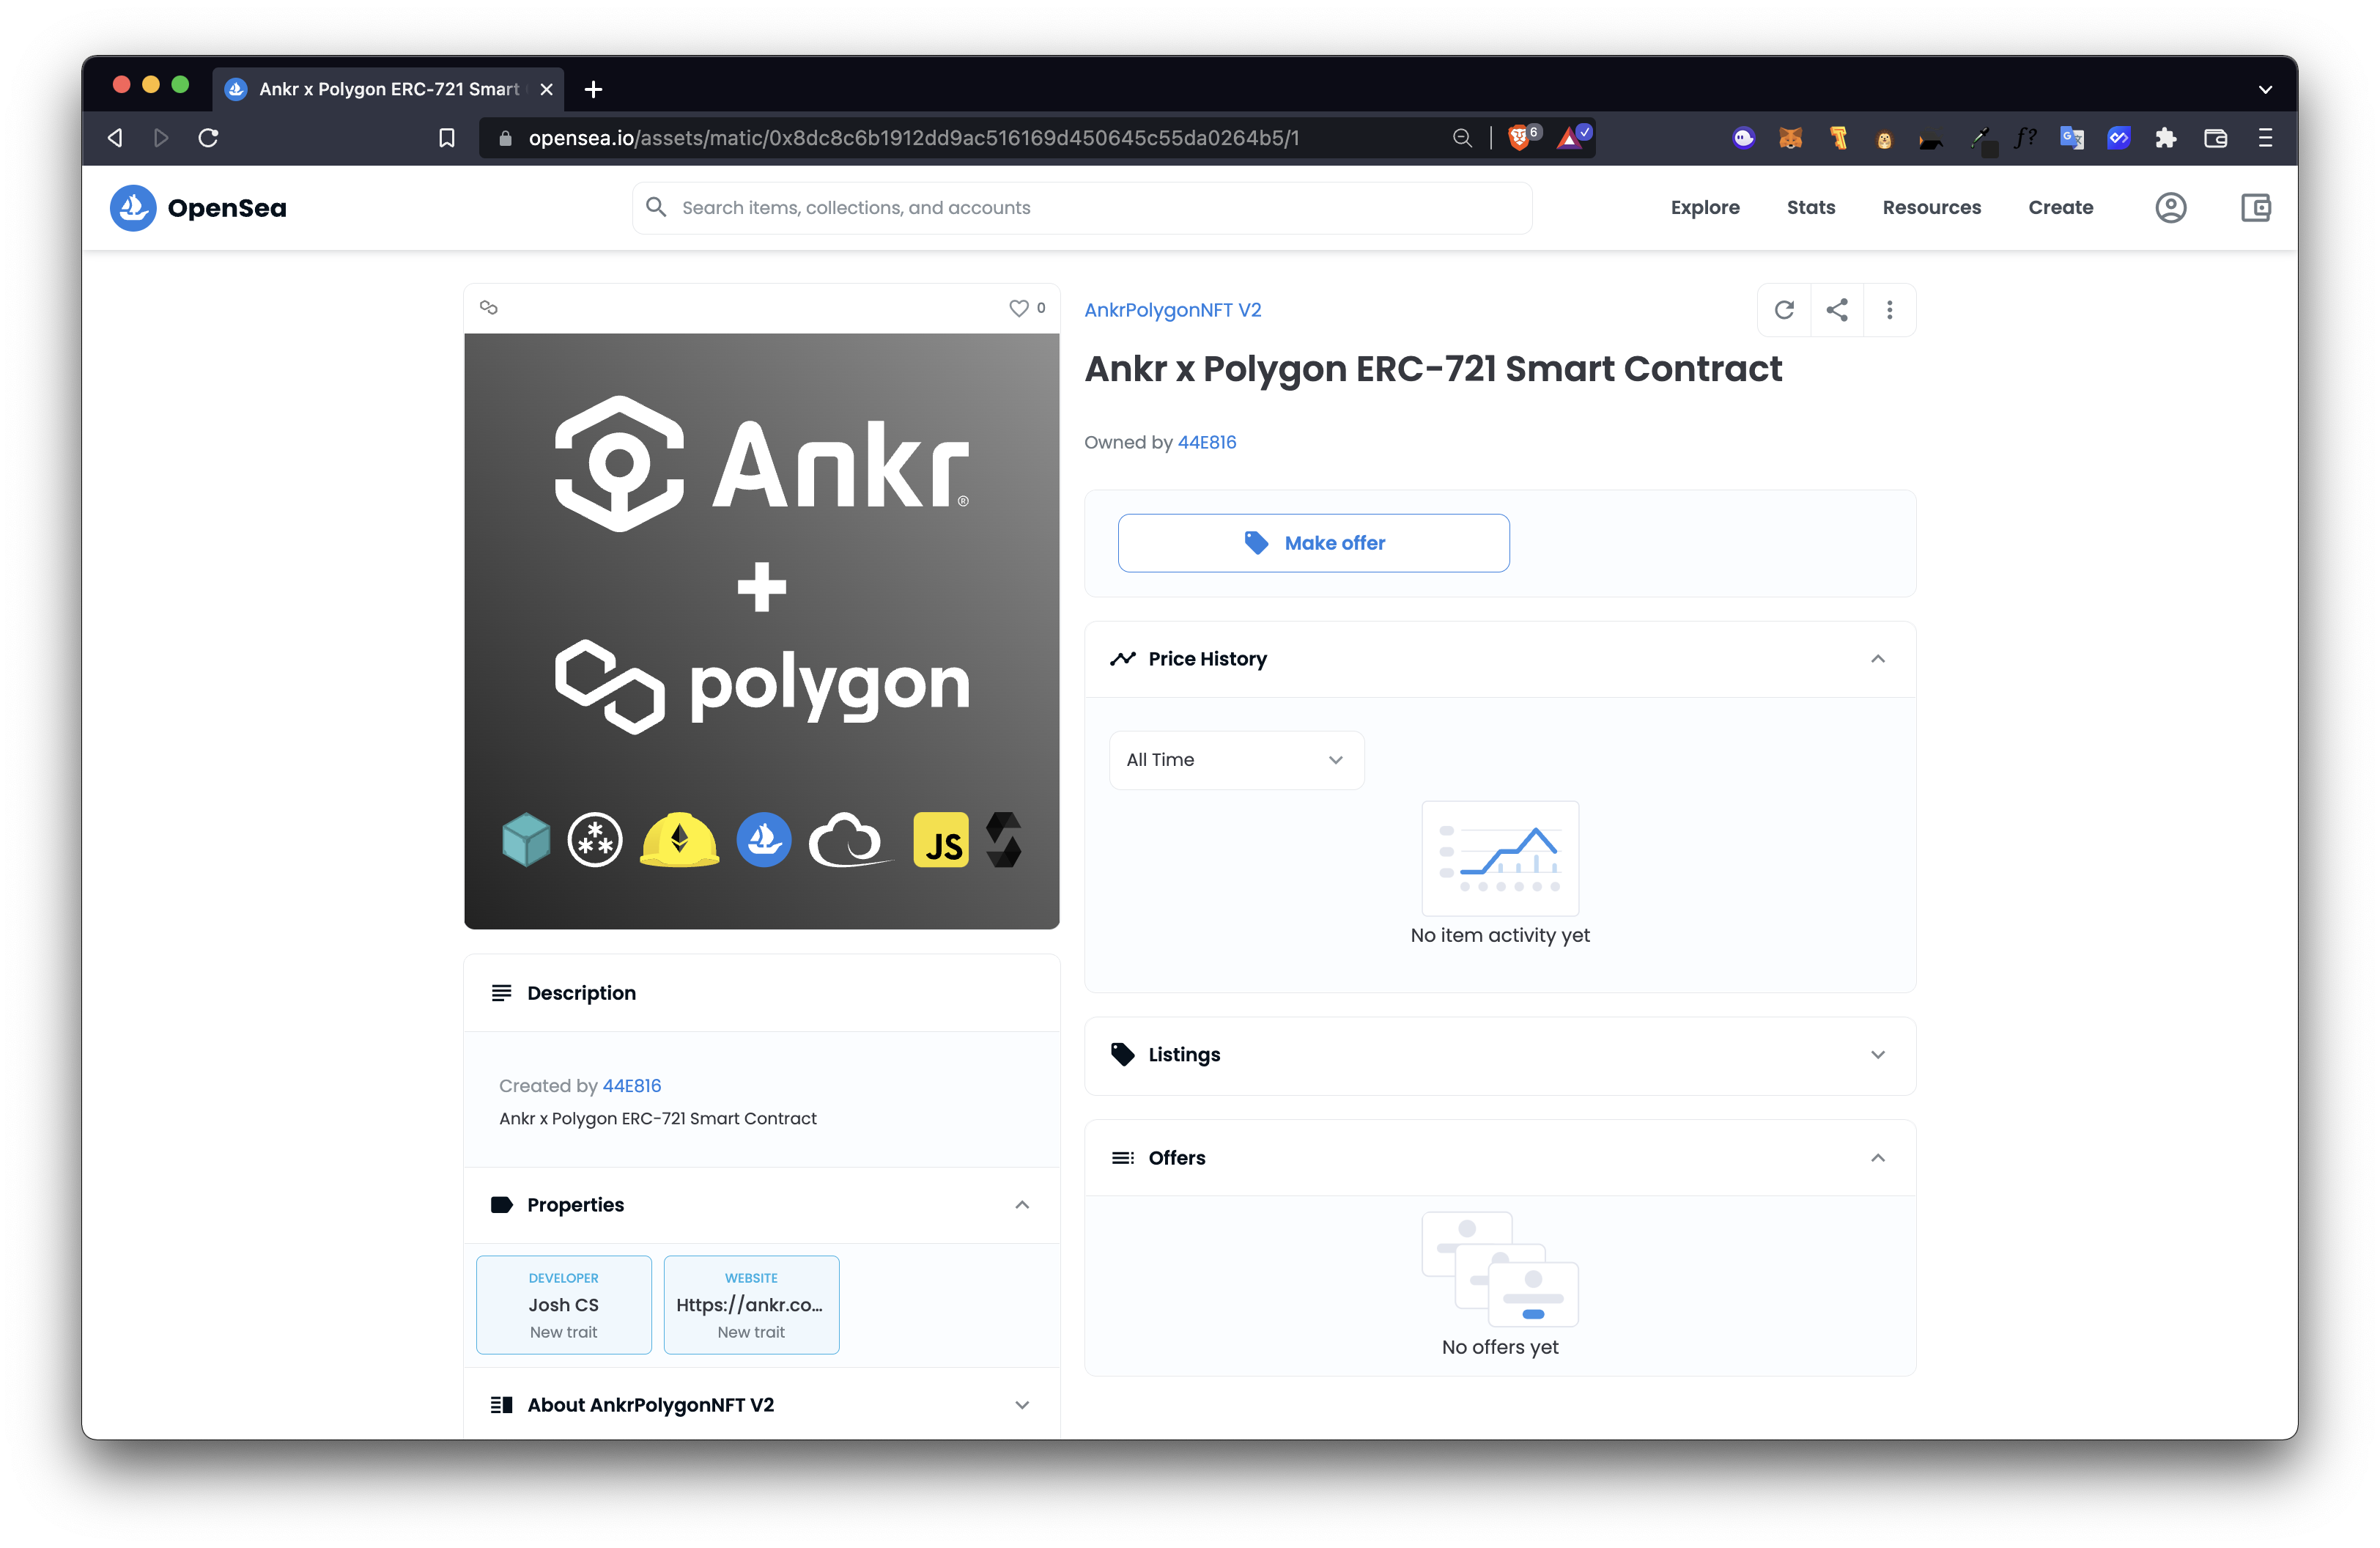Open the three-dot more options menu
Screen dimensions: 2380x1548
(1889, 310)
